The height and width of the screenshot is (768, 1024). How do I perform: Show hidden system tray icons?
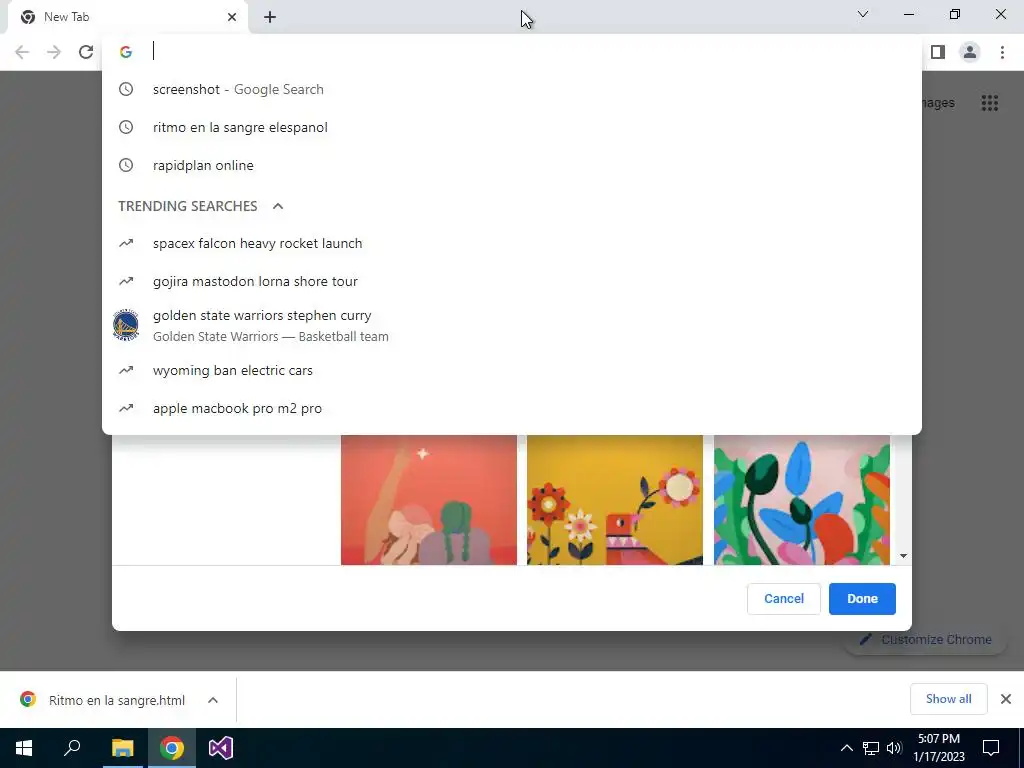tap(846, 748)
